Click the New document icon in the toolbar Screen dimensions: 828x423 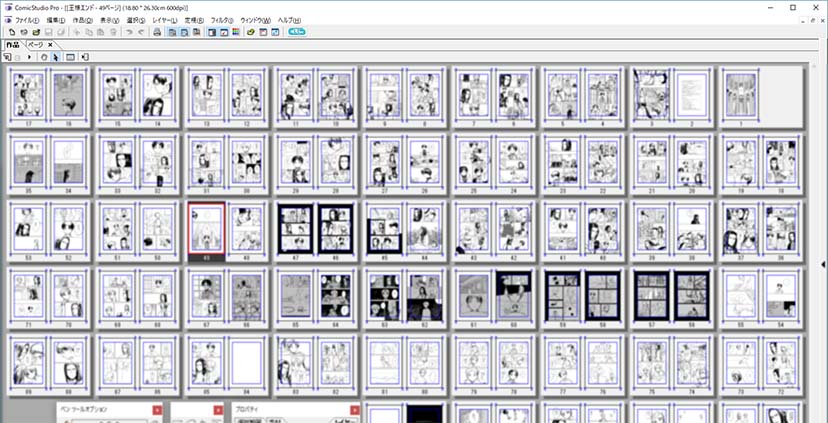click(x=12, y=32)
